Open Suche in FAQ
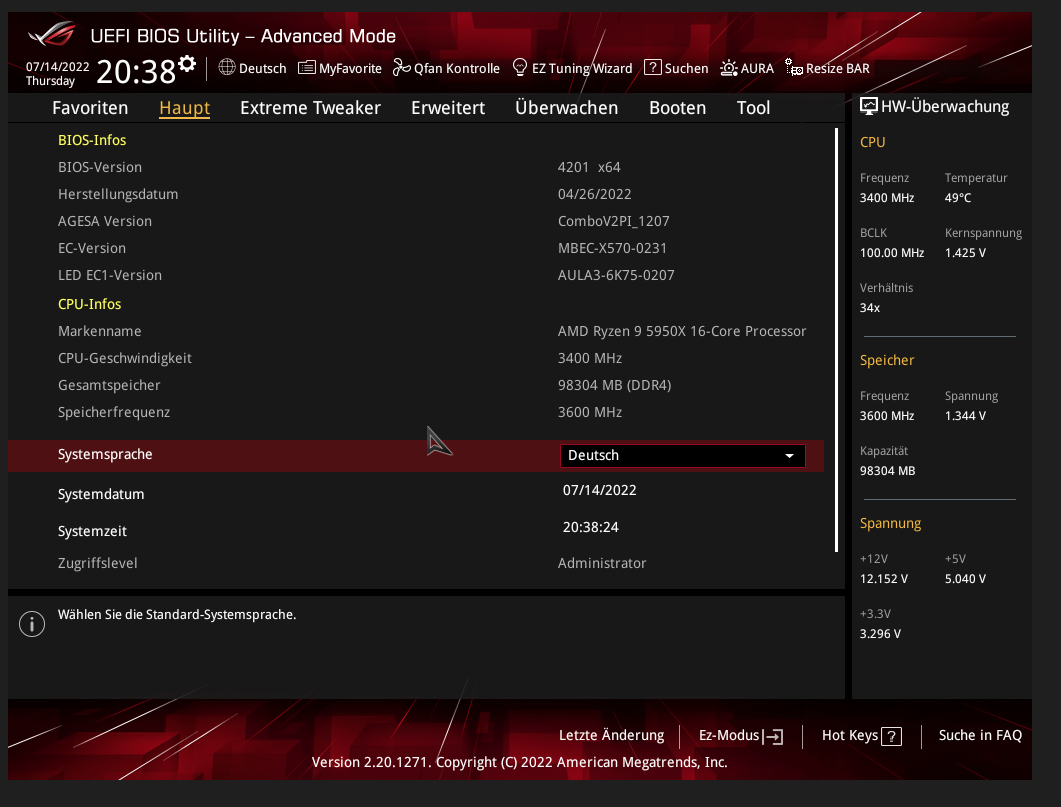Viewport: 1061px width, 807px height. click(x=980, y=735)
